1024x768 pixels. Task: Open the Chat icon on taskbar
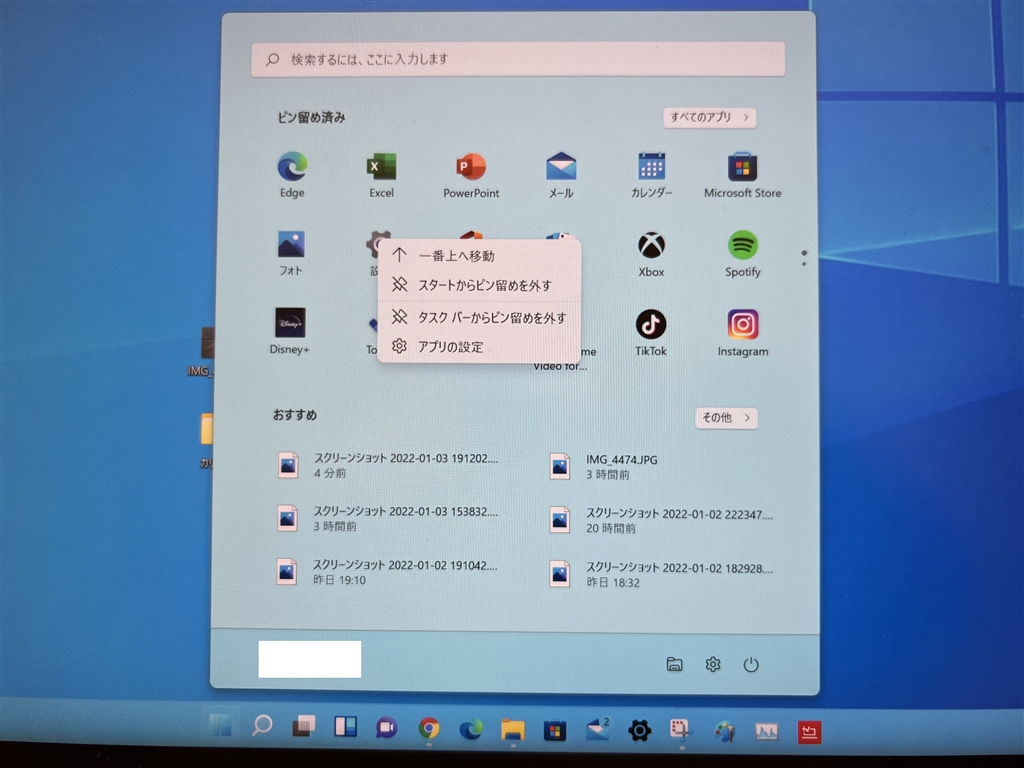[x=387, y=727]
